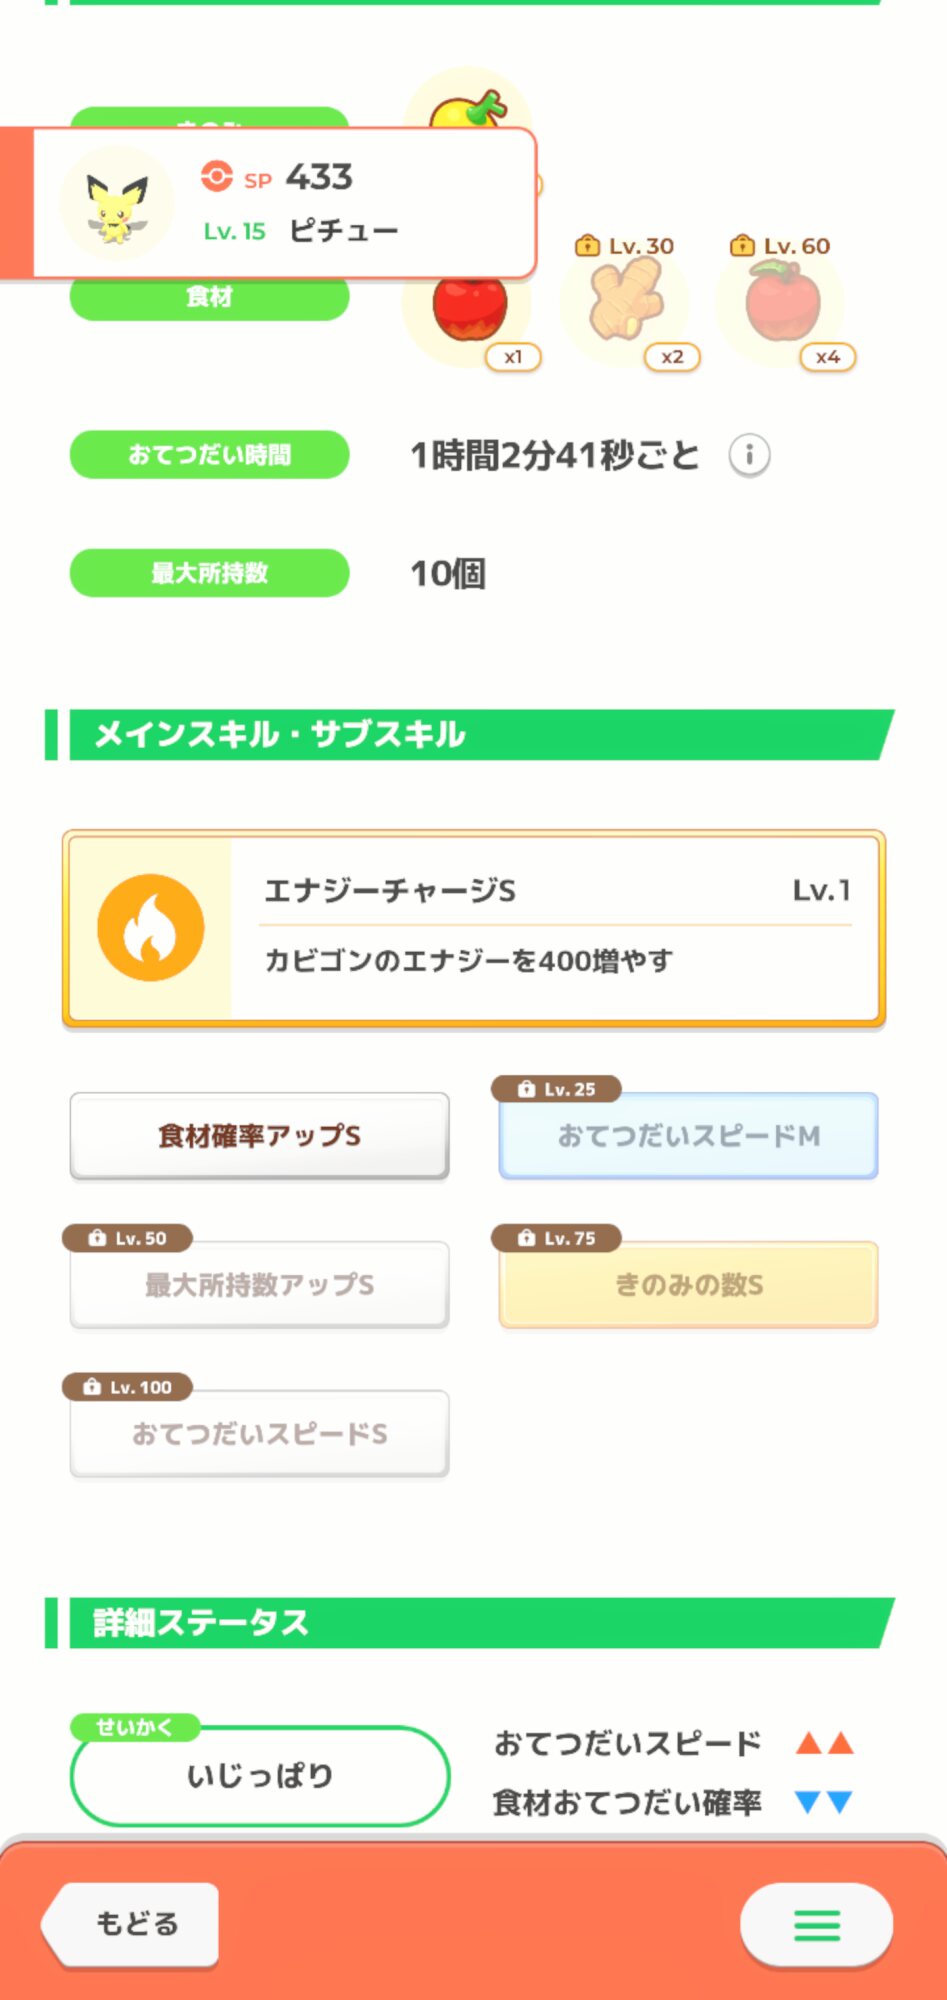Viewport: 947px width, 2000px height.
Task: Open the 食材確率アップS sub skill
Action: coord(259,1136)
